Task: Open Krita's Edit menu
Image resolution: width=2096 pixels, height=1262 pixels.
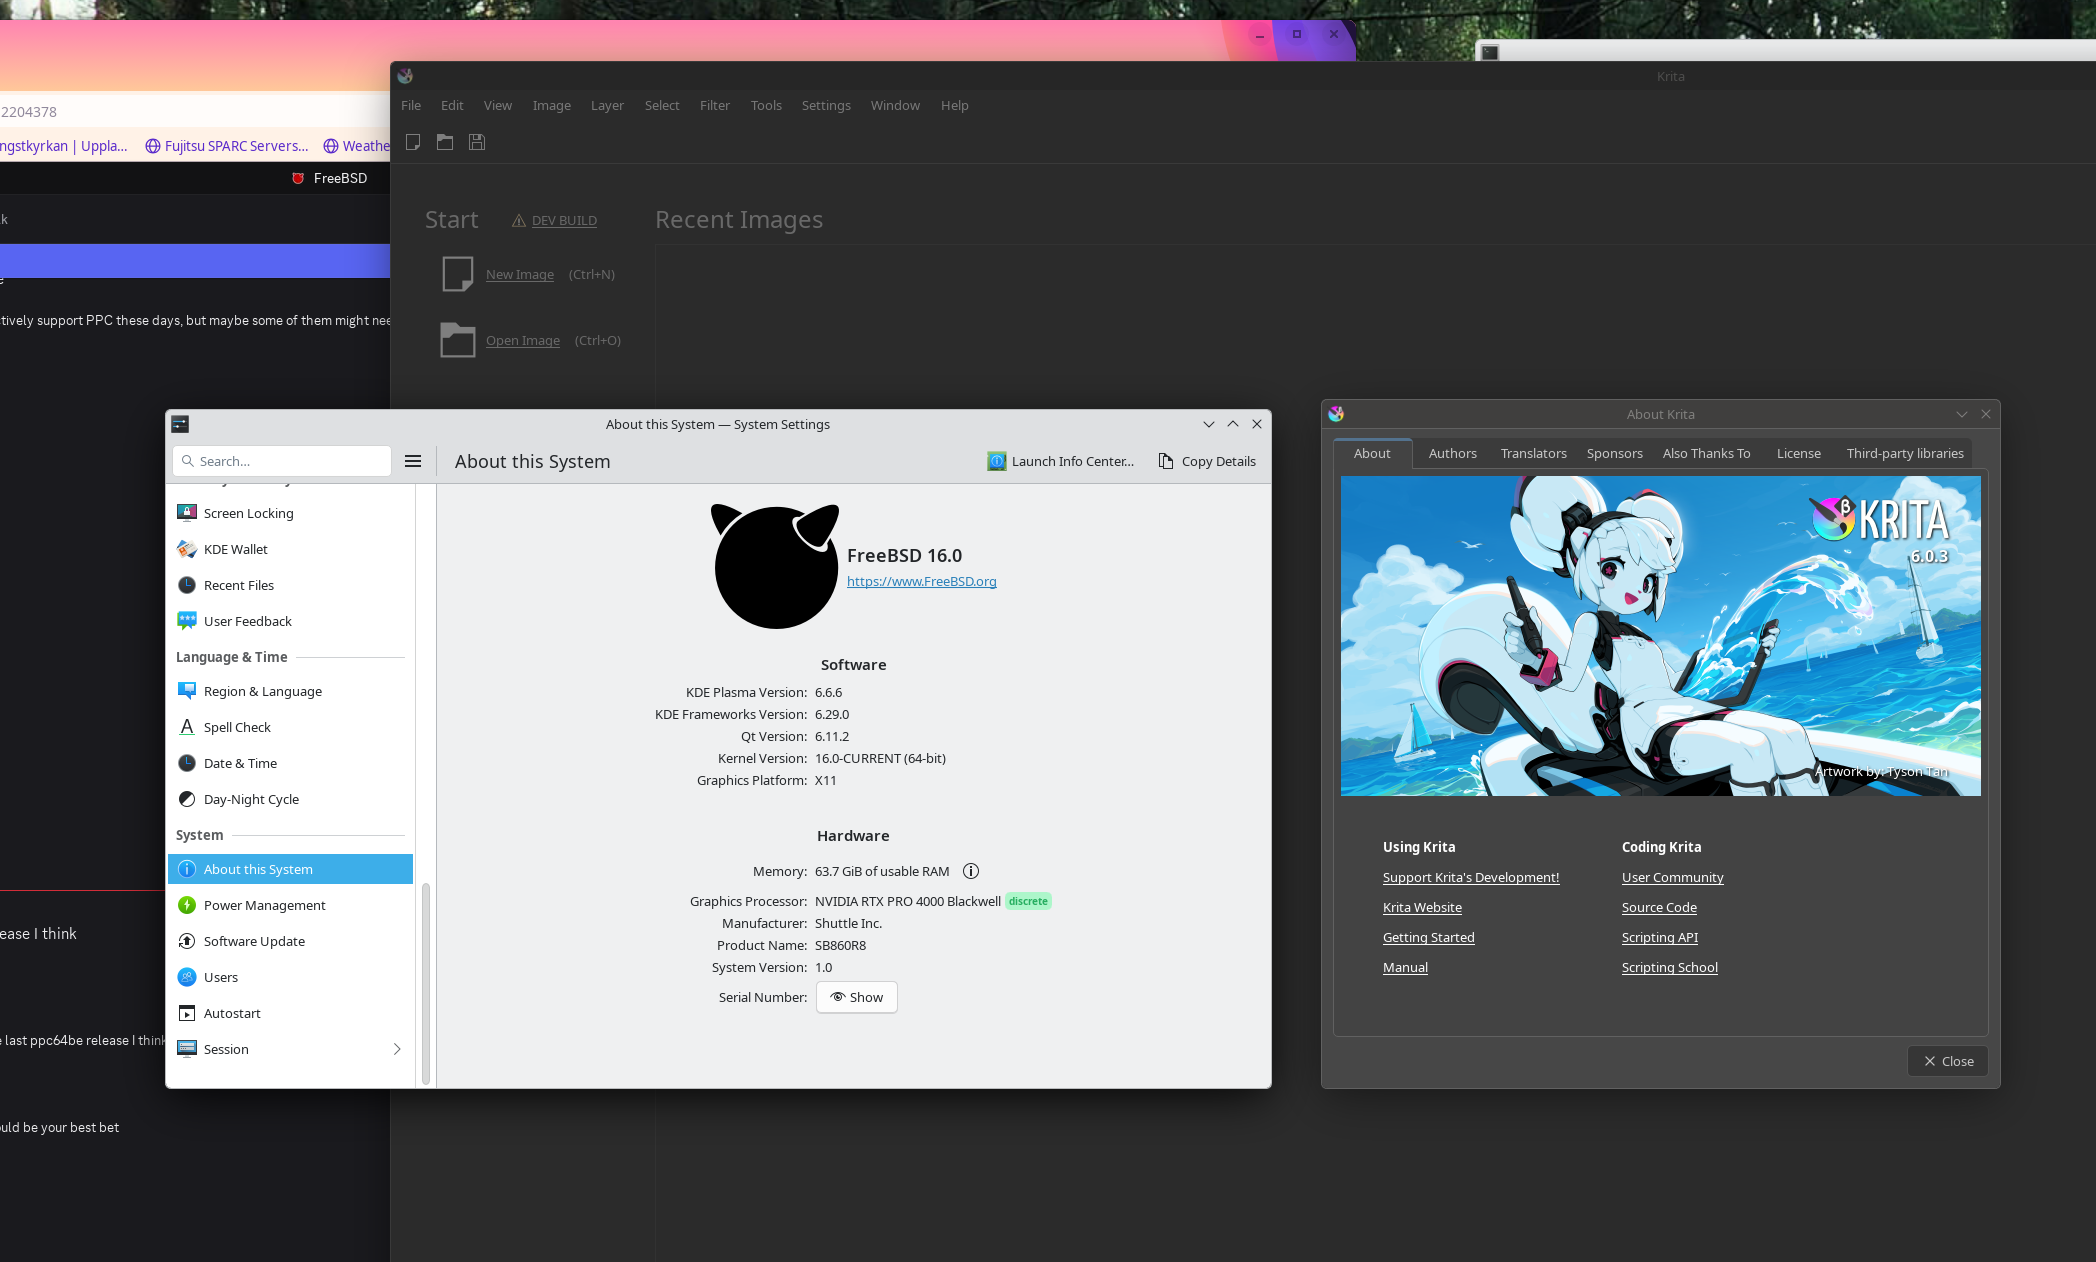Action: [x=452, y=105]
